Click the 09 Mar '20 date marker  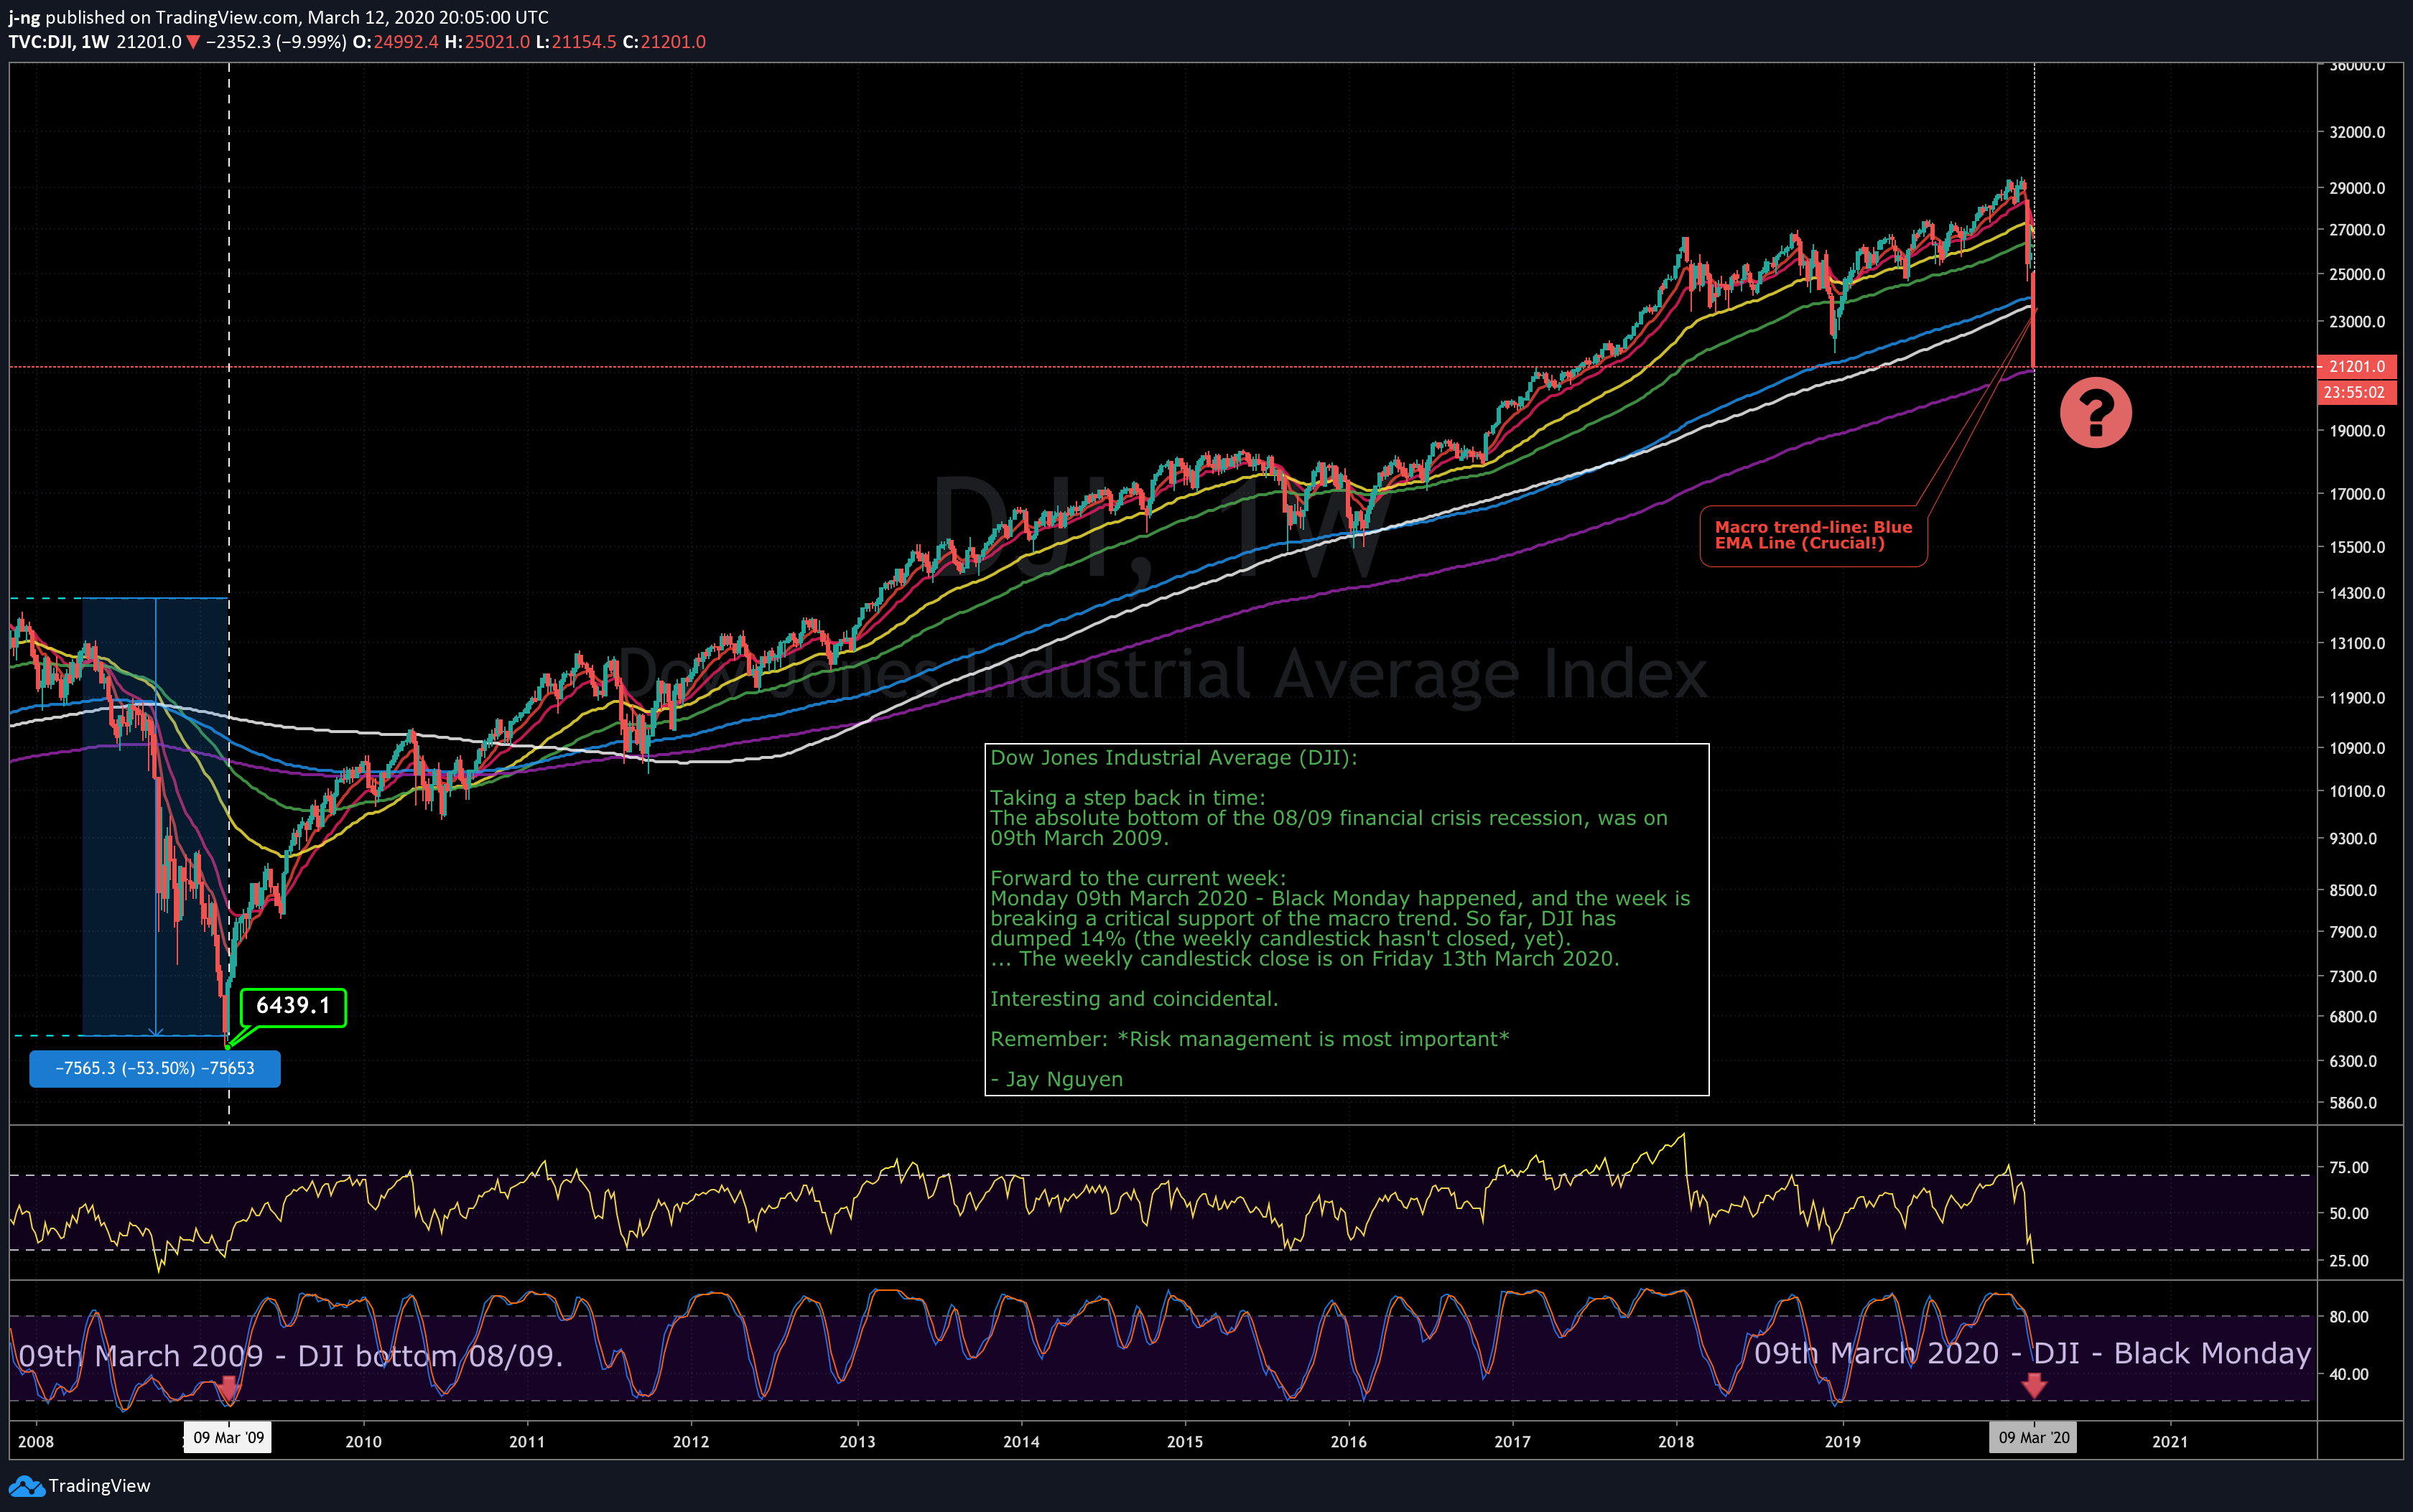coord(2033,1438)
